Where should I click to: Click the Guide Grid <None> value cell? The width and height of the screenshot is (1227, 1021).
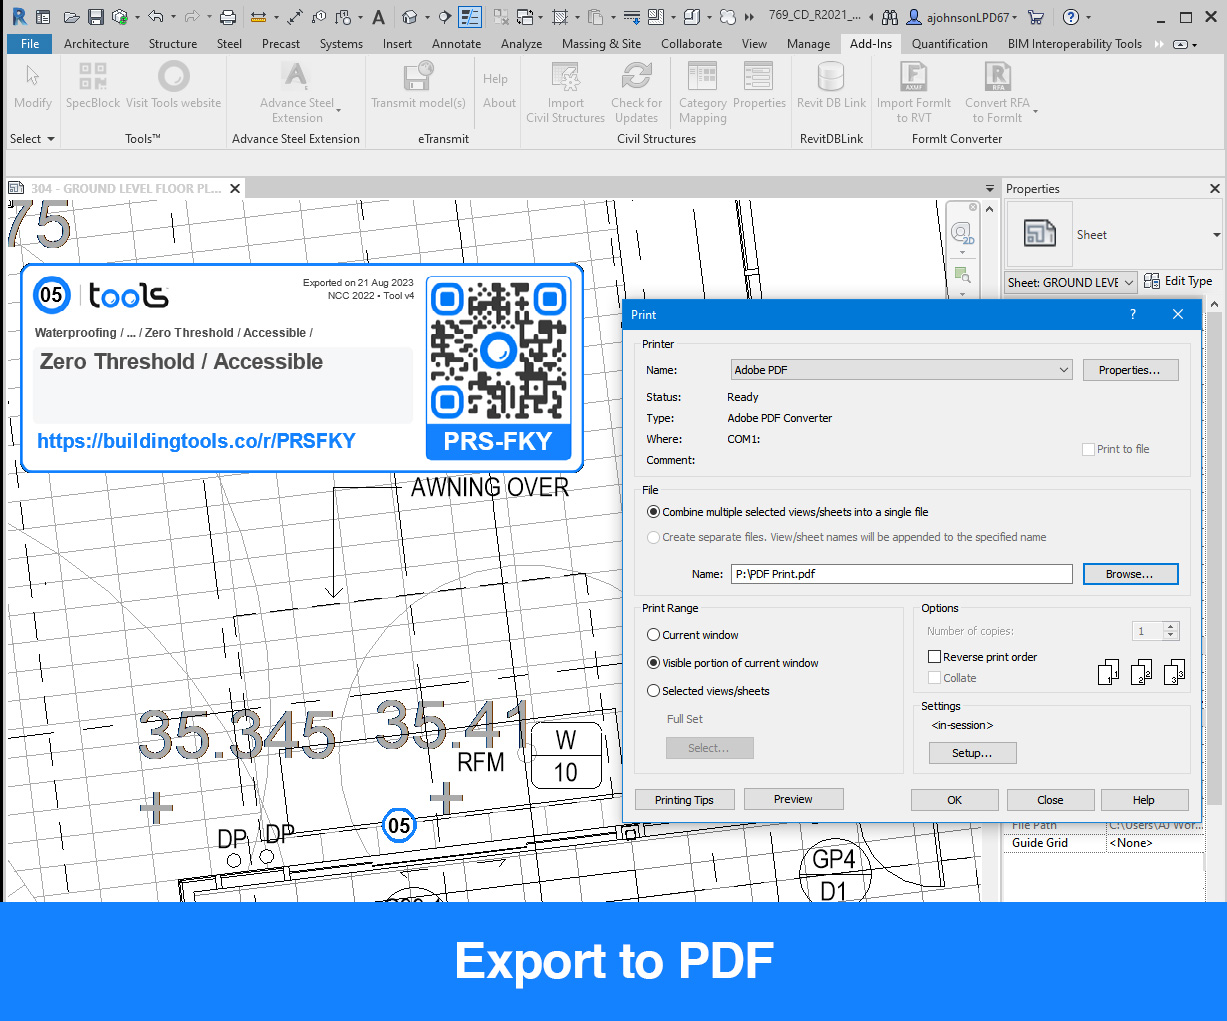point(1155,843)
